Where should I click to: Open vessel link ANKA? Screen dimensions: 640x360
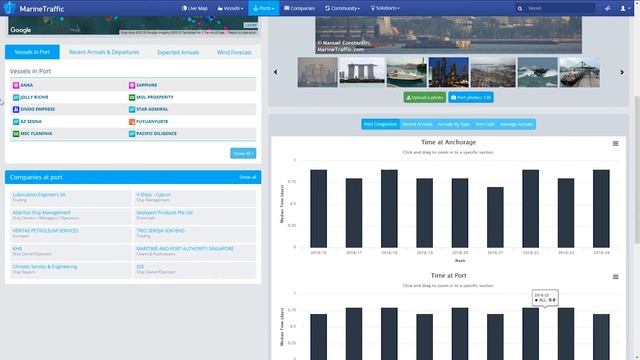(27, 85)
